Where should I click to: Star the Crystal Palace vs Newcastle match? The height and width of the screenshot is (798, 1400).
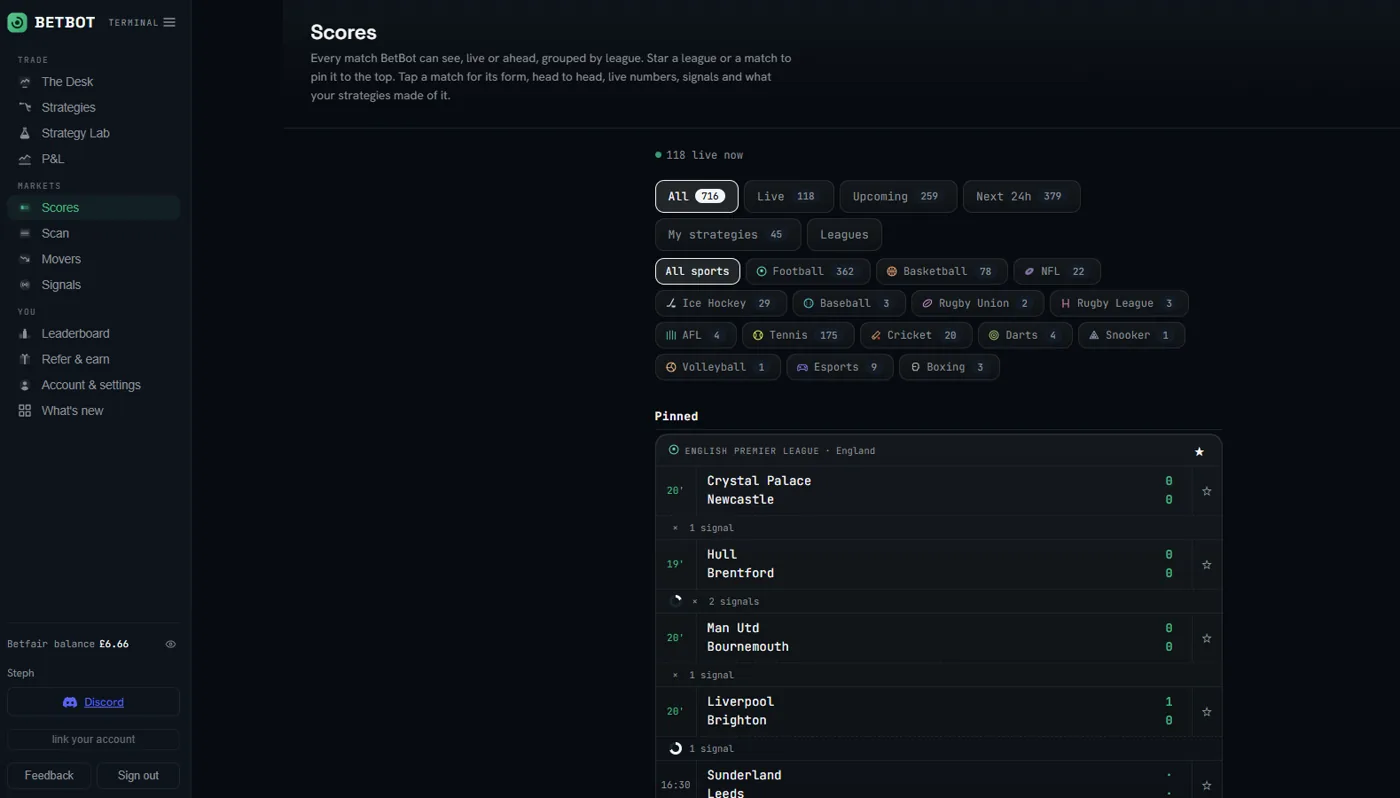click(x=1207, y=491)
